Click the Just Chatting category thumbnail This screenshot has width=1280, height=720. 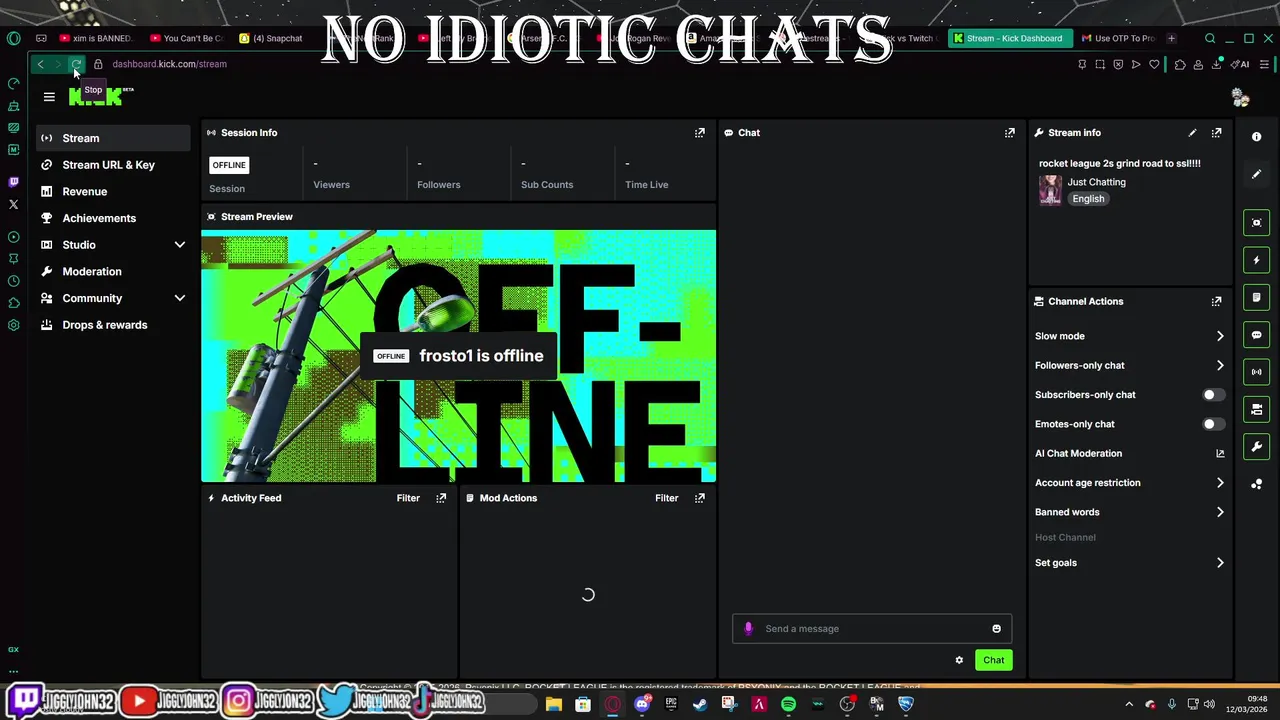(1050, 190)
